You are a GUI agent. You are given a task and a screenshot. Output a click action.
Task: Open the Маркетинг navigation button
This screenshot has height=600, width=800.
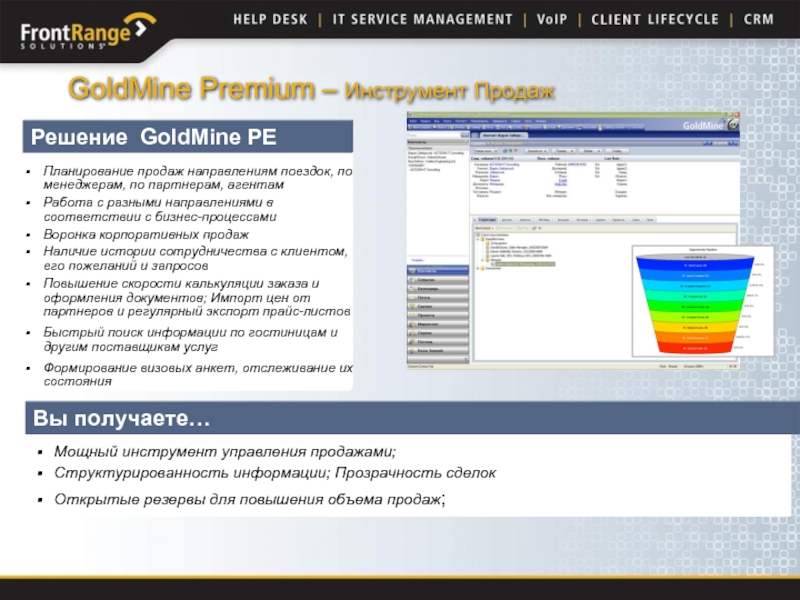[438, 324]
